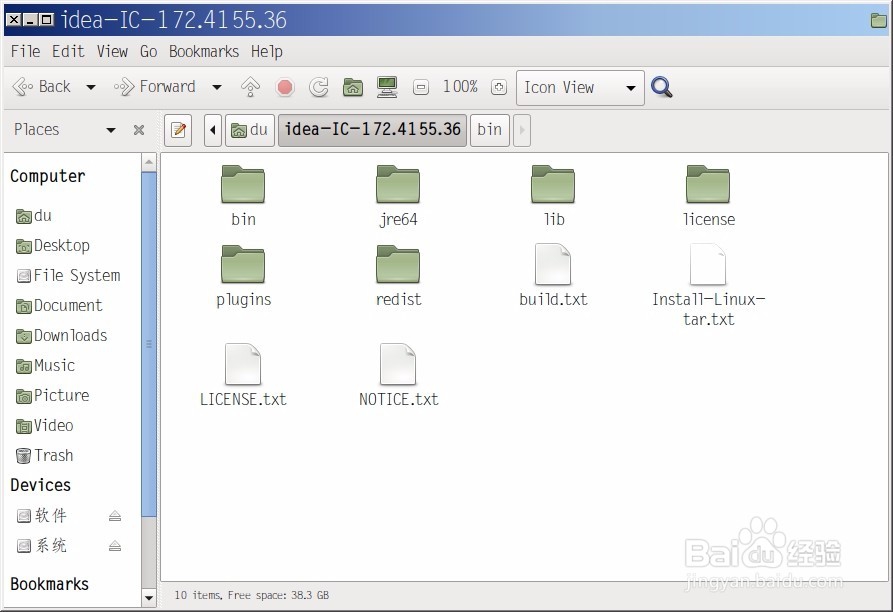Select Picture in Places sidebar

click(x=52, y=396)
